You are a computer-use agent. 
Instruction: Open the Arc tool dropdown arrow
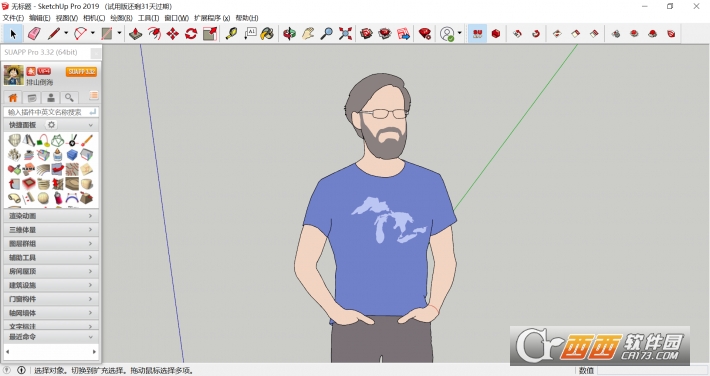(93, 33)
